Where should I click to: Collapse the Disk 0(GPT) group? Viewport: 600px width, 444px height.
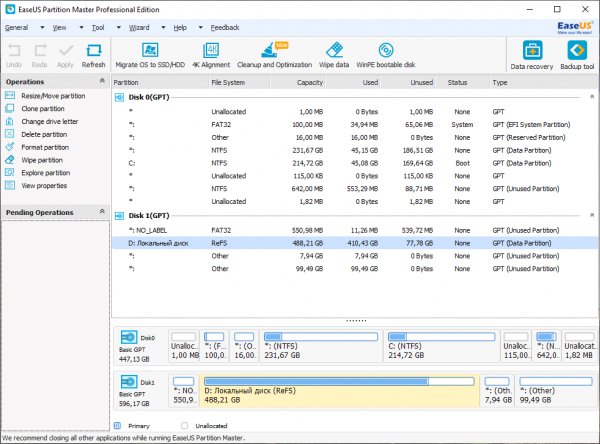coord(592,97)
